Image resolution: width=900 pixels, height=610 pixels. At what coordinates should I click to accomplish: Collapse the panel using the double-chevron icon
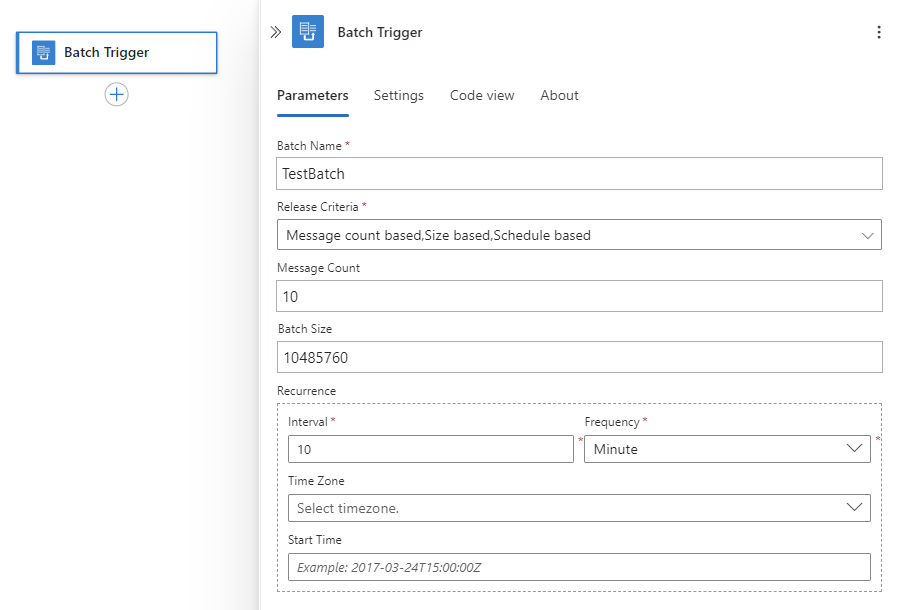(275, 31)
